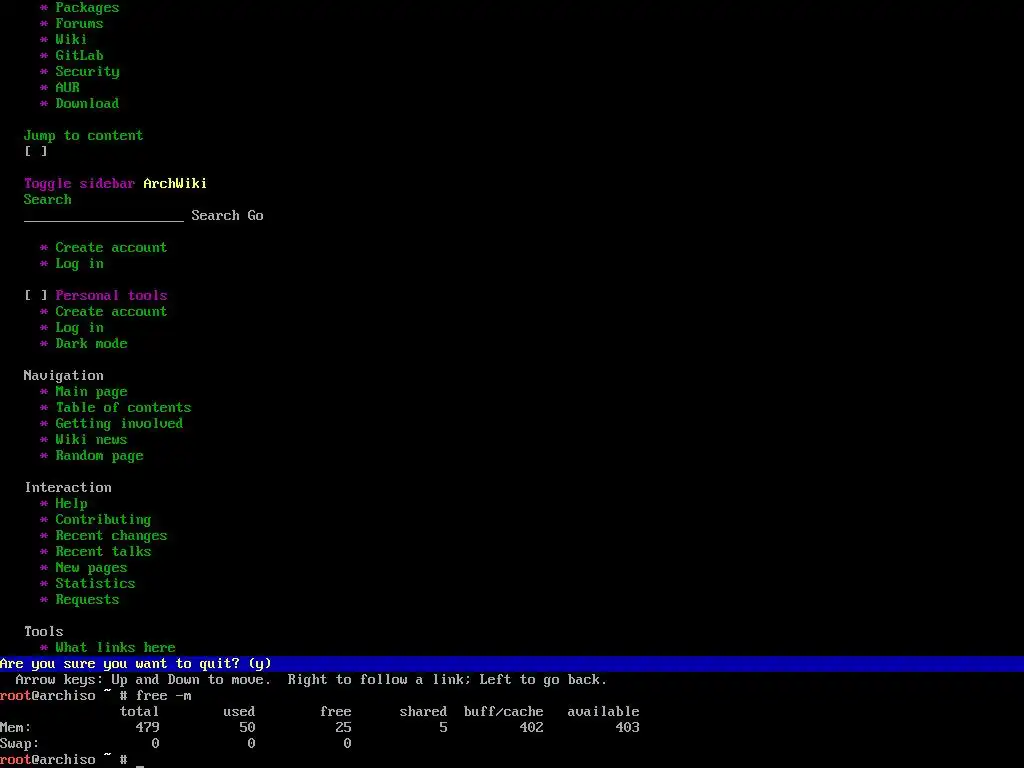Open the Packages link
The image size is (1024, 768).
pos(87,8)
